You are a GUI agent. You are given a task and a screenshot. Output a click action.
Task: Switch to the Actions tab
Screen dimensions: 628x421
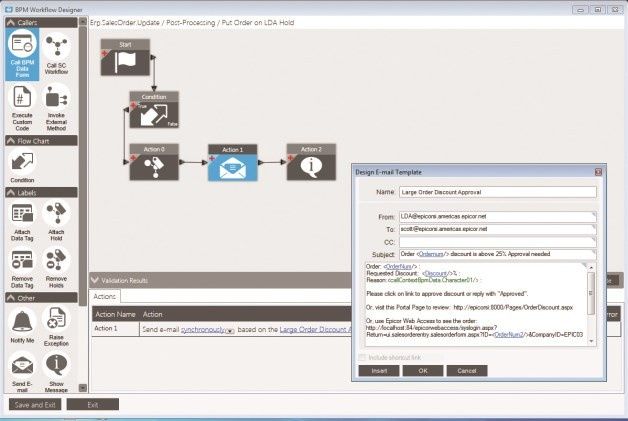[x=104, y=296]
